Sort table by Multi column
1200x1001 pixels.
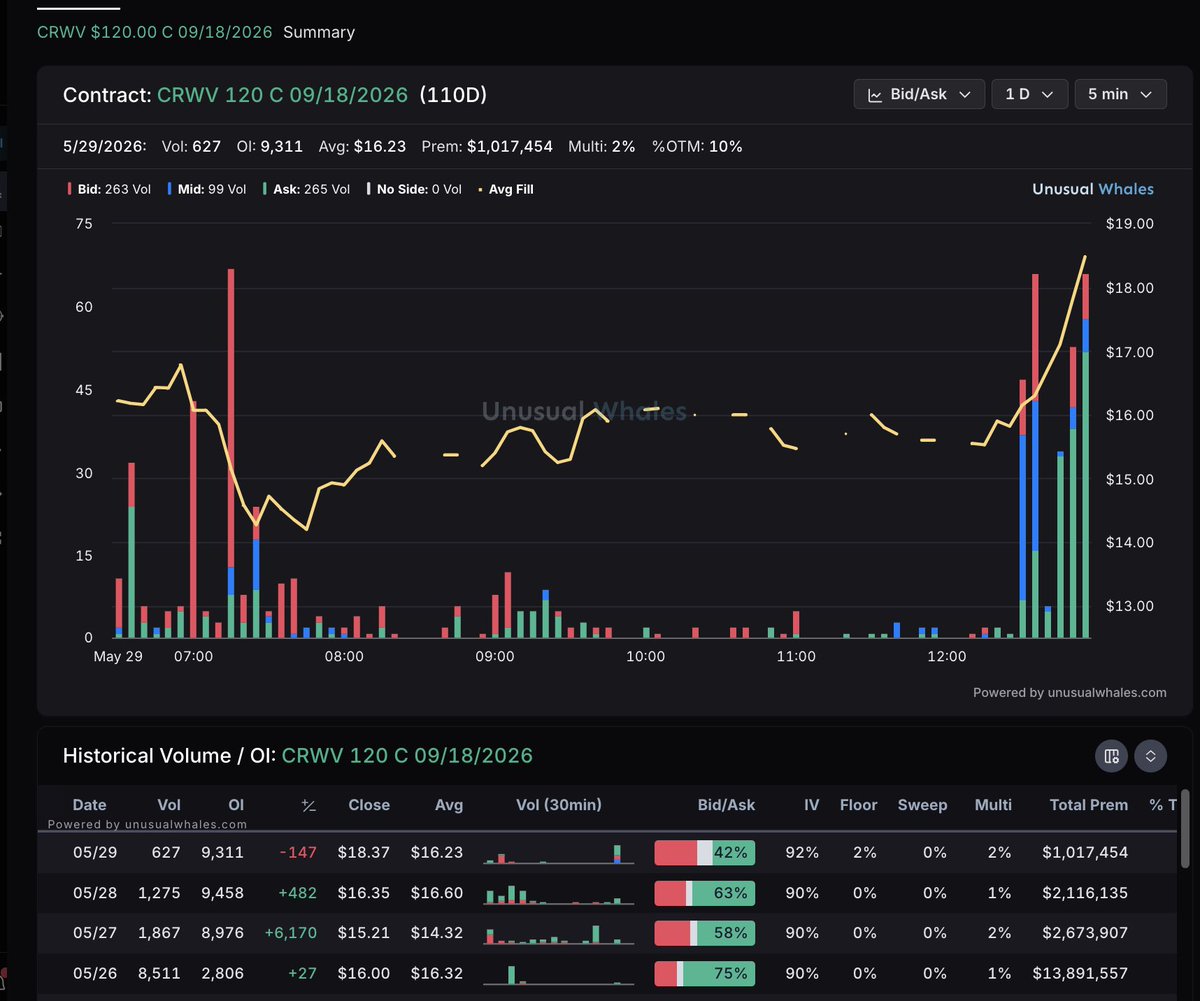993,804
